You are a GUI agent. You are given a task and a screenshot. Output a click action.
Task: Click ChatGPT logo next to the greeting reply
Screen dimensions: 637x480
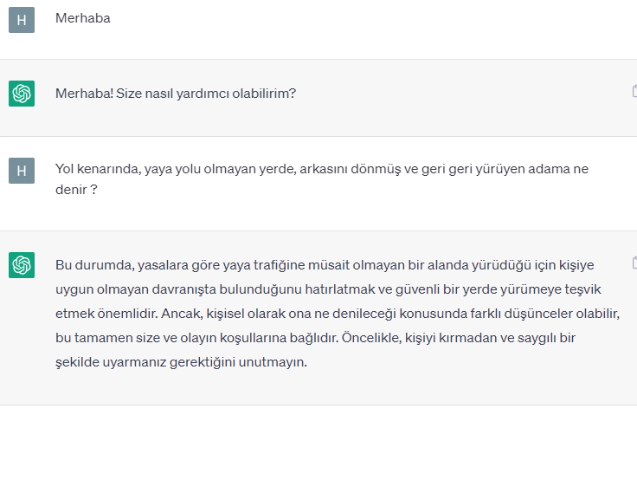pos(22,93)
